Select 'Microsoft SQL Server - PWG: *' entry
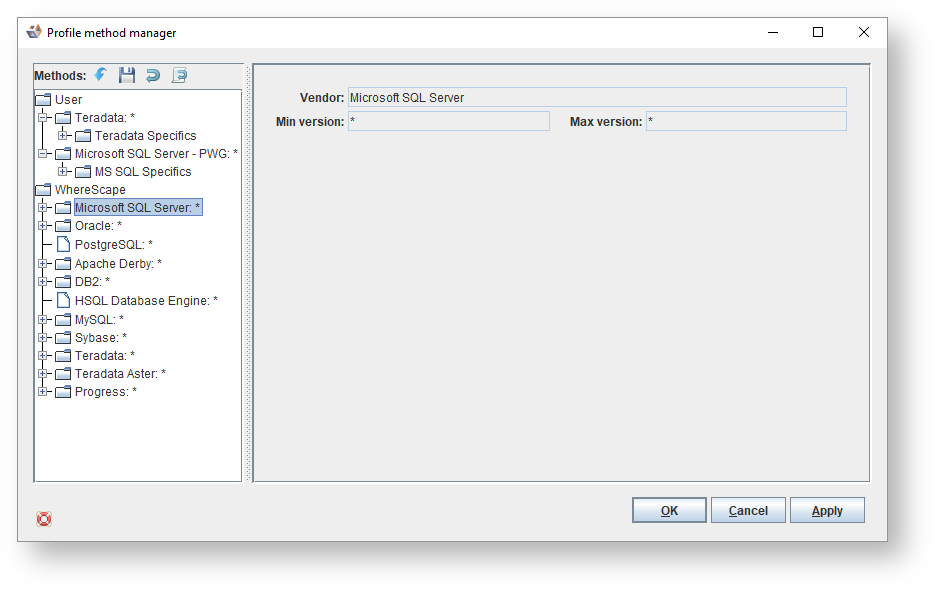This screenshot has width=936, height=590. pos(156,153)
